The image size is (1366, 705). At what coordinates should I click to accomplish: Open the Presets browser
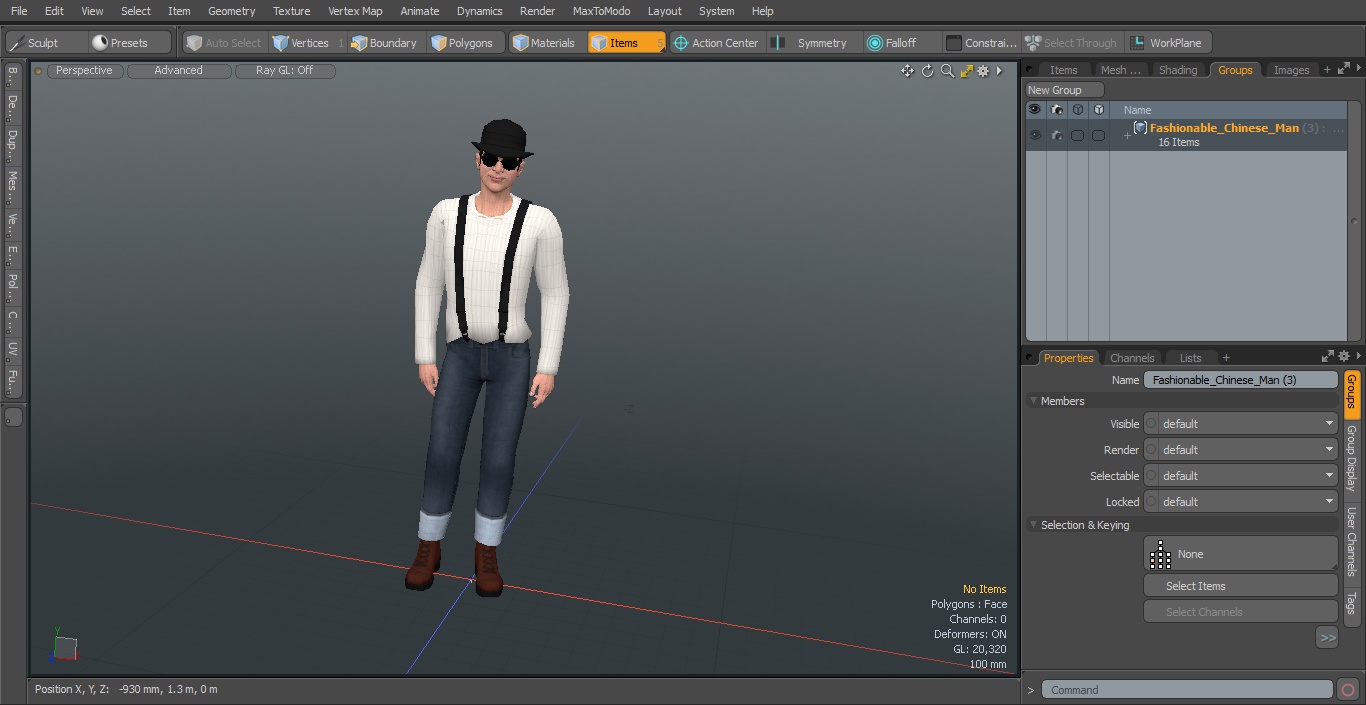tap(128, 43)
